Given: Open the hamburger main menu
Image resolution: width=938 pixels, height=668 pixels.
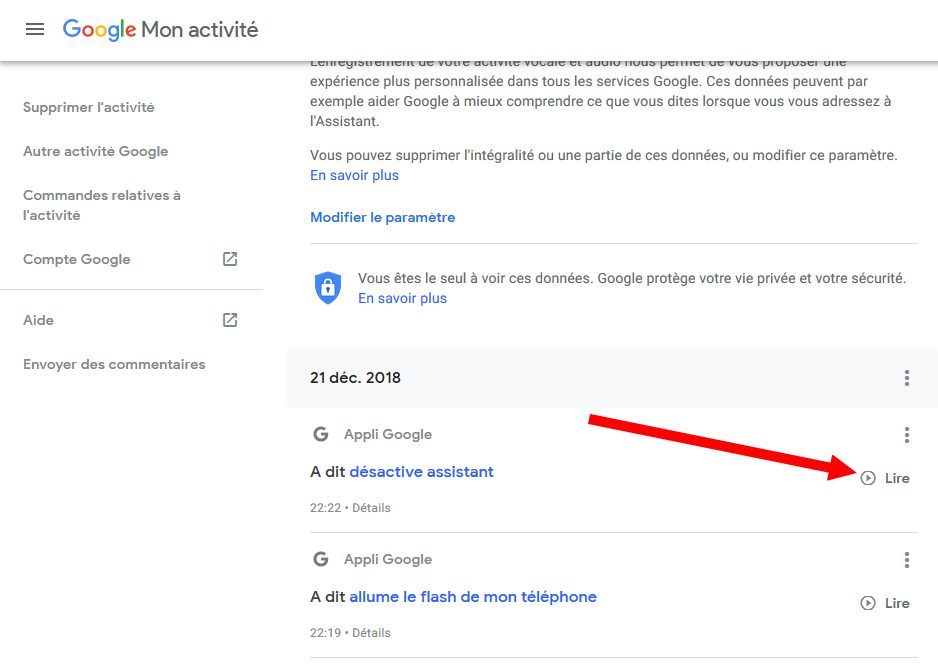Looking at the screenshot, I should [x=35, y=29].
